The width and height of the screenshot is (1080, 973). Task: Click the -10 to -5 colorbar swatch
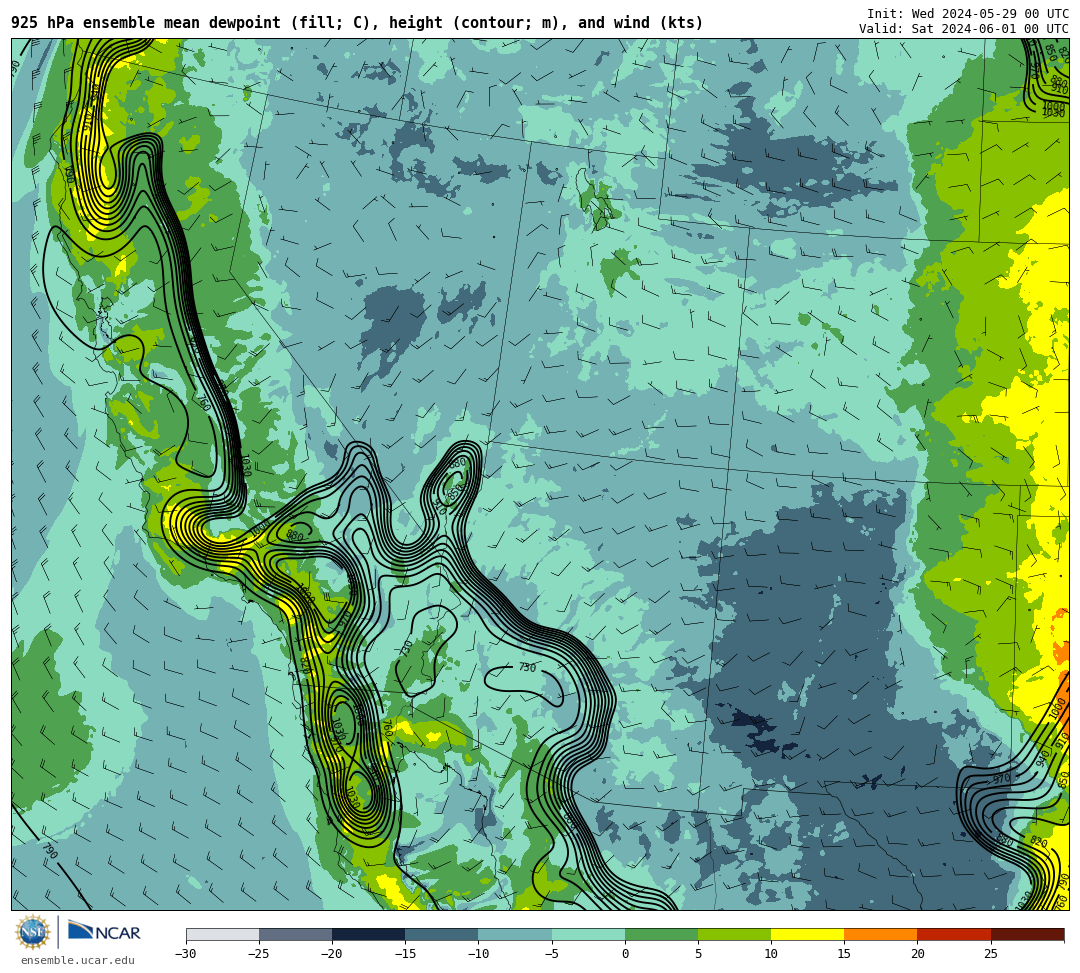515,934
